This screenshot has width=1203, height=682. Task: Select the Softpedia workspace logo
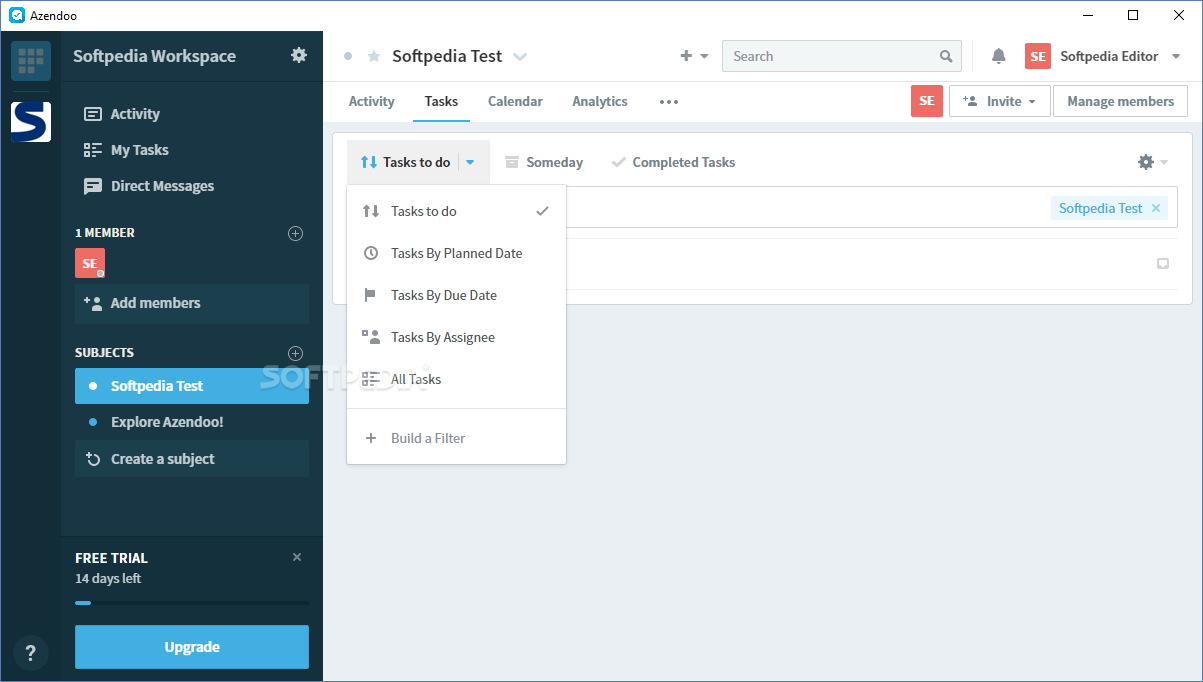31,121
